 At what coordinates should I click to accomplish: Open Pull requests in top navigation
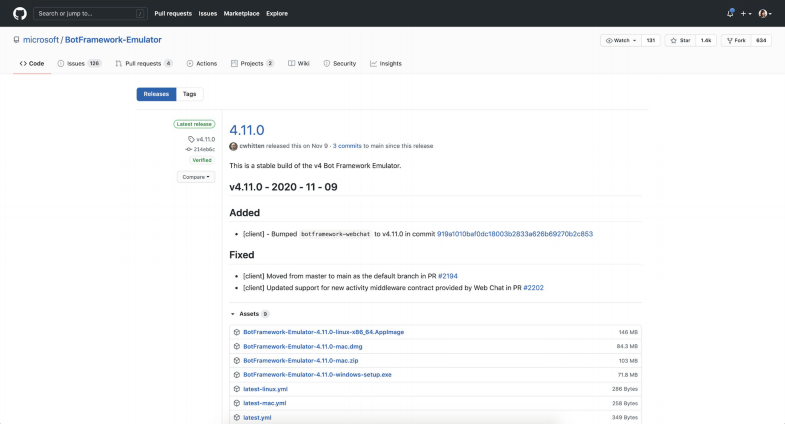point(173,14)
